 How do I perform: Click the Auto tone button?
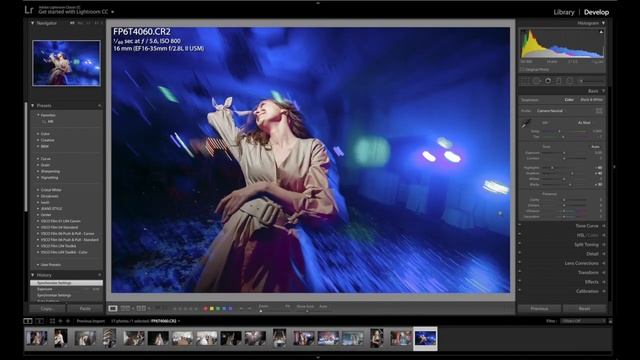click(x=596, y=147)
